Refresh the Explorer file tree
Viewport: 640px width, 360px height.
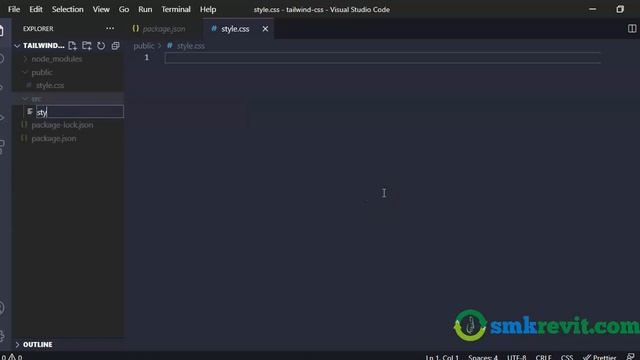[x=101, y=46]
